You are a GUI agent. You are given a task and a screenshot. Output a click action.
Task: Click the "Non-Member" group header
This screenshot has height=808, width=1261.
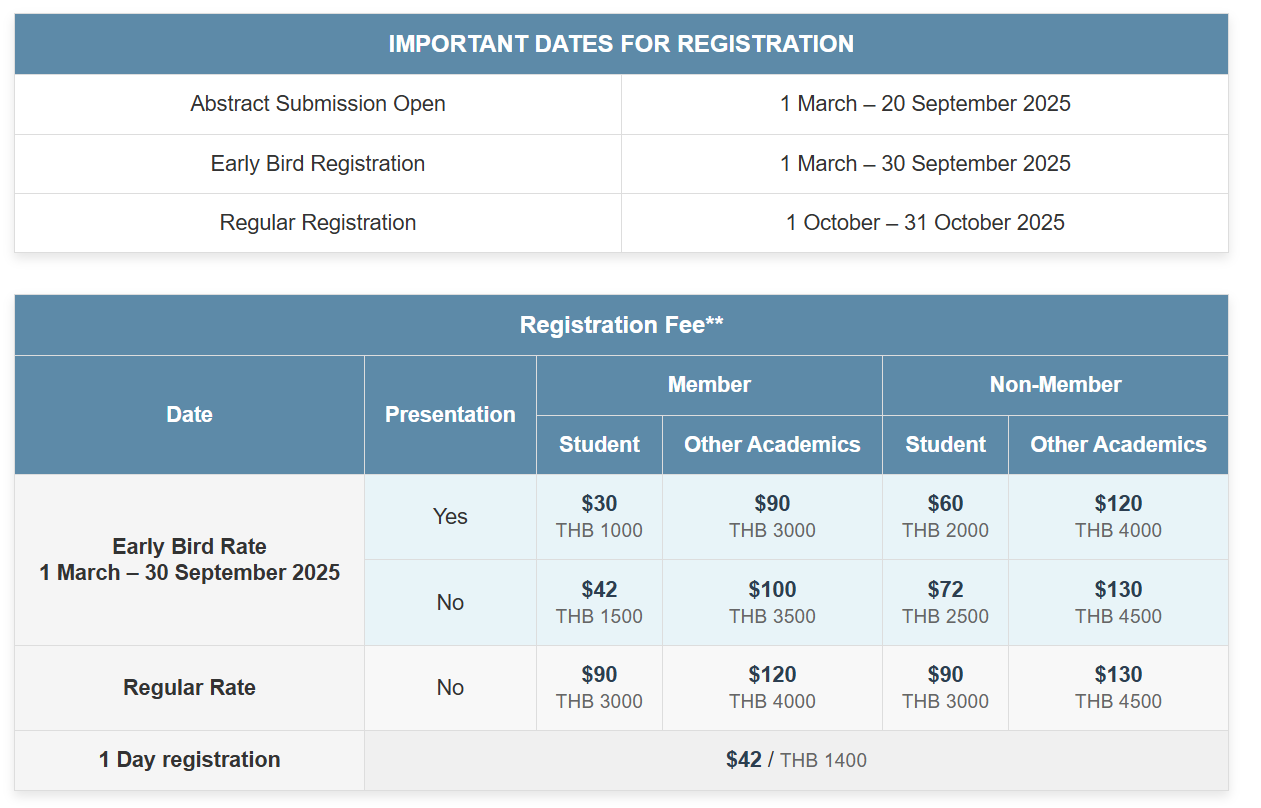tap(1055, 385)
